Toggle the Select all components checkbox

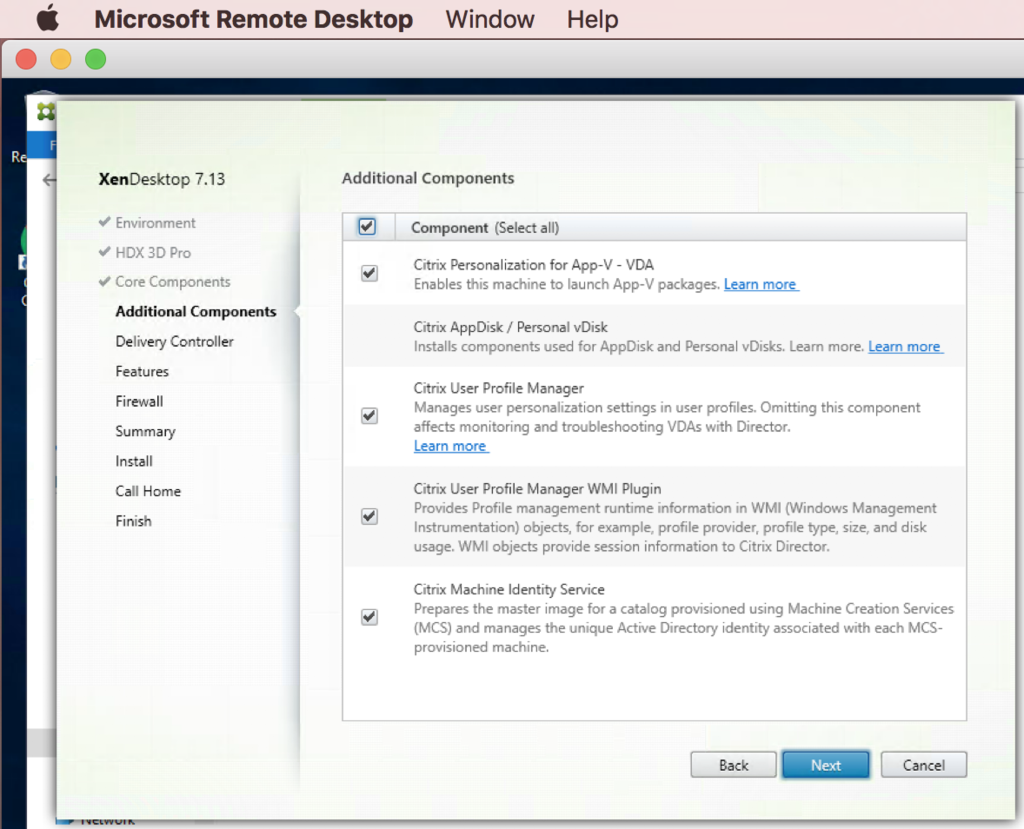point(367,227)
